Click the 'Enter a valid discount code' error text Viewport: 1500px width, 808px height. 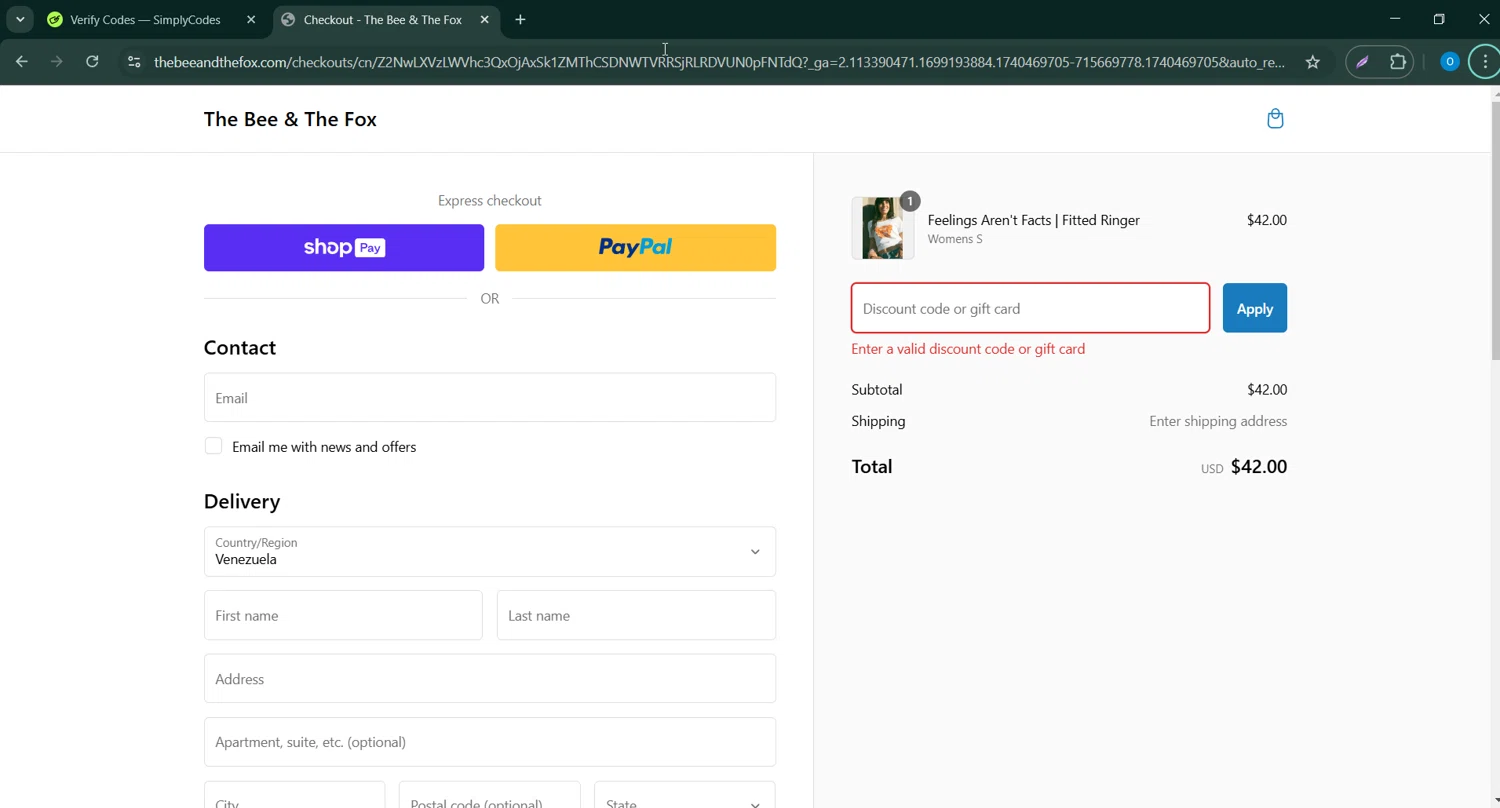[968, 349]
